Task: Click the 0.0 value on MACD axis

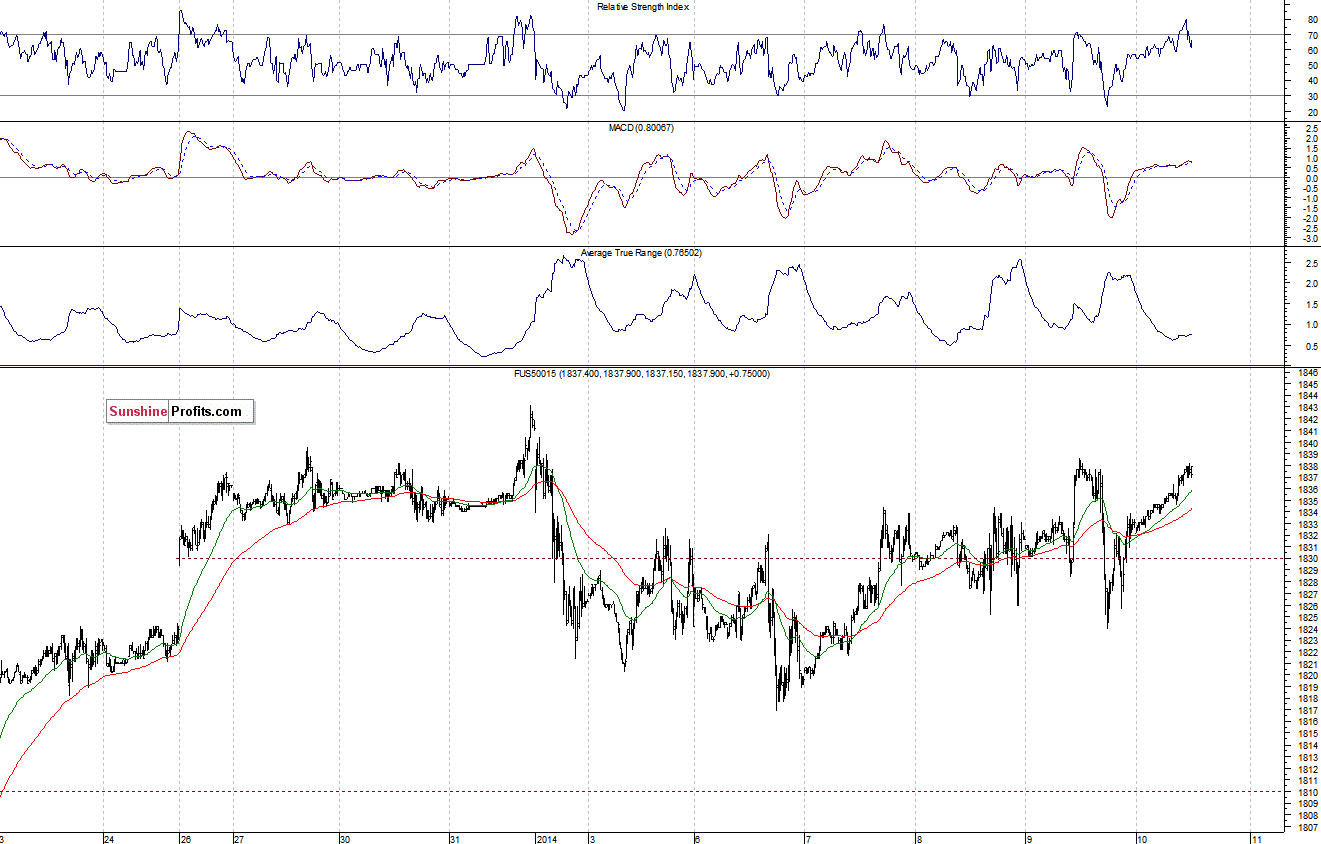Action: [1310, 178]
